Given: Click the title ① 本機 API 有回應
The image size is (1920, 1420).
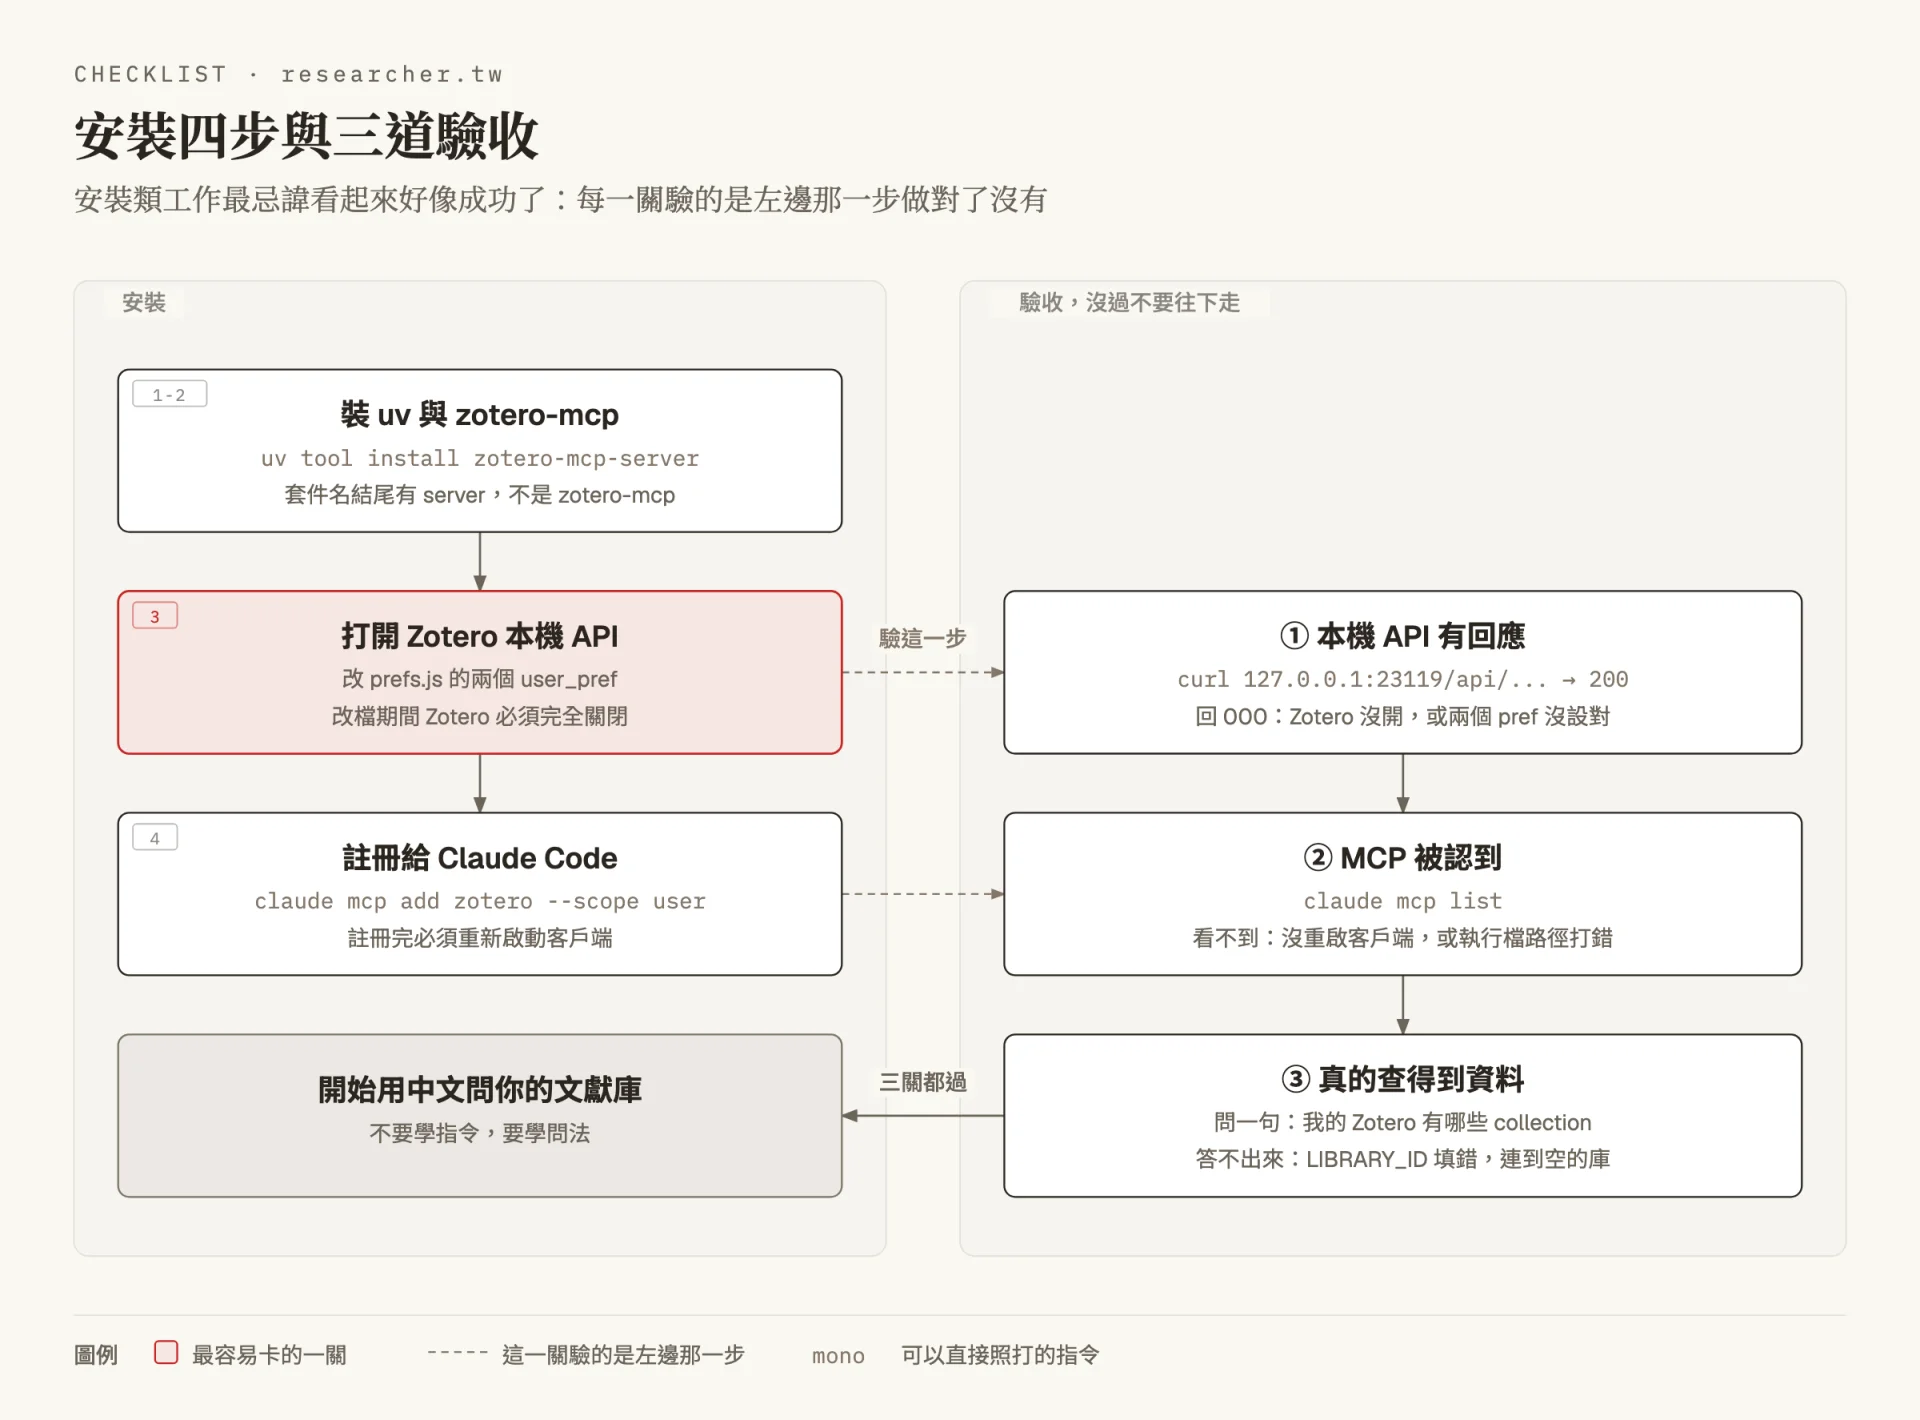Looking at the screenshot, I should 1403,636.
